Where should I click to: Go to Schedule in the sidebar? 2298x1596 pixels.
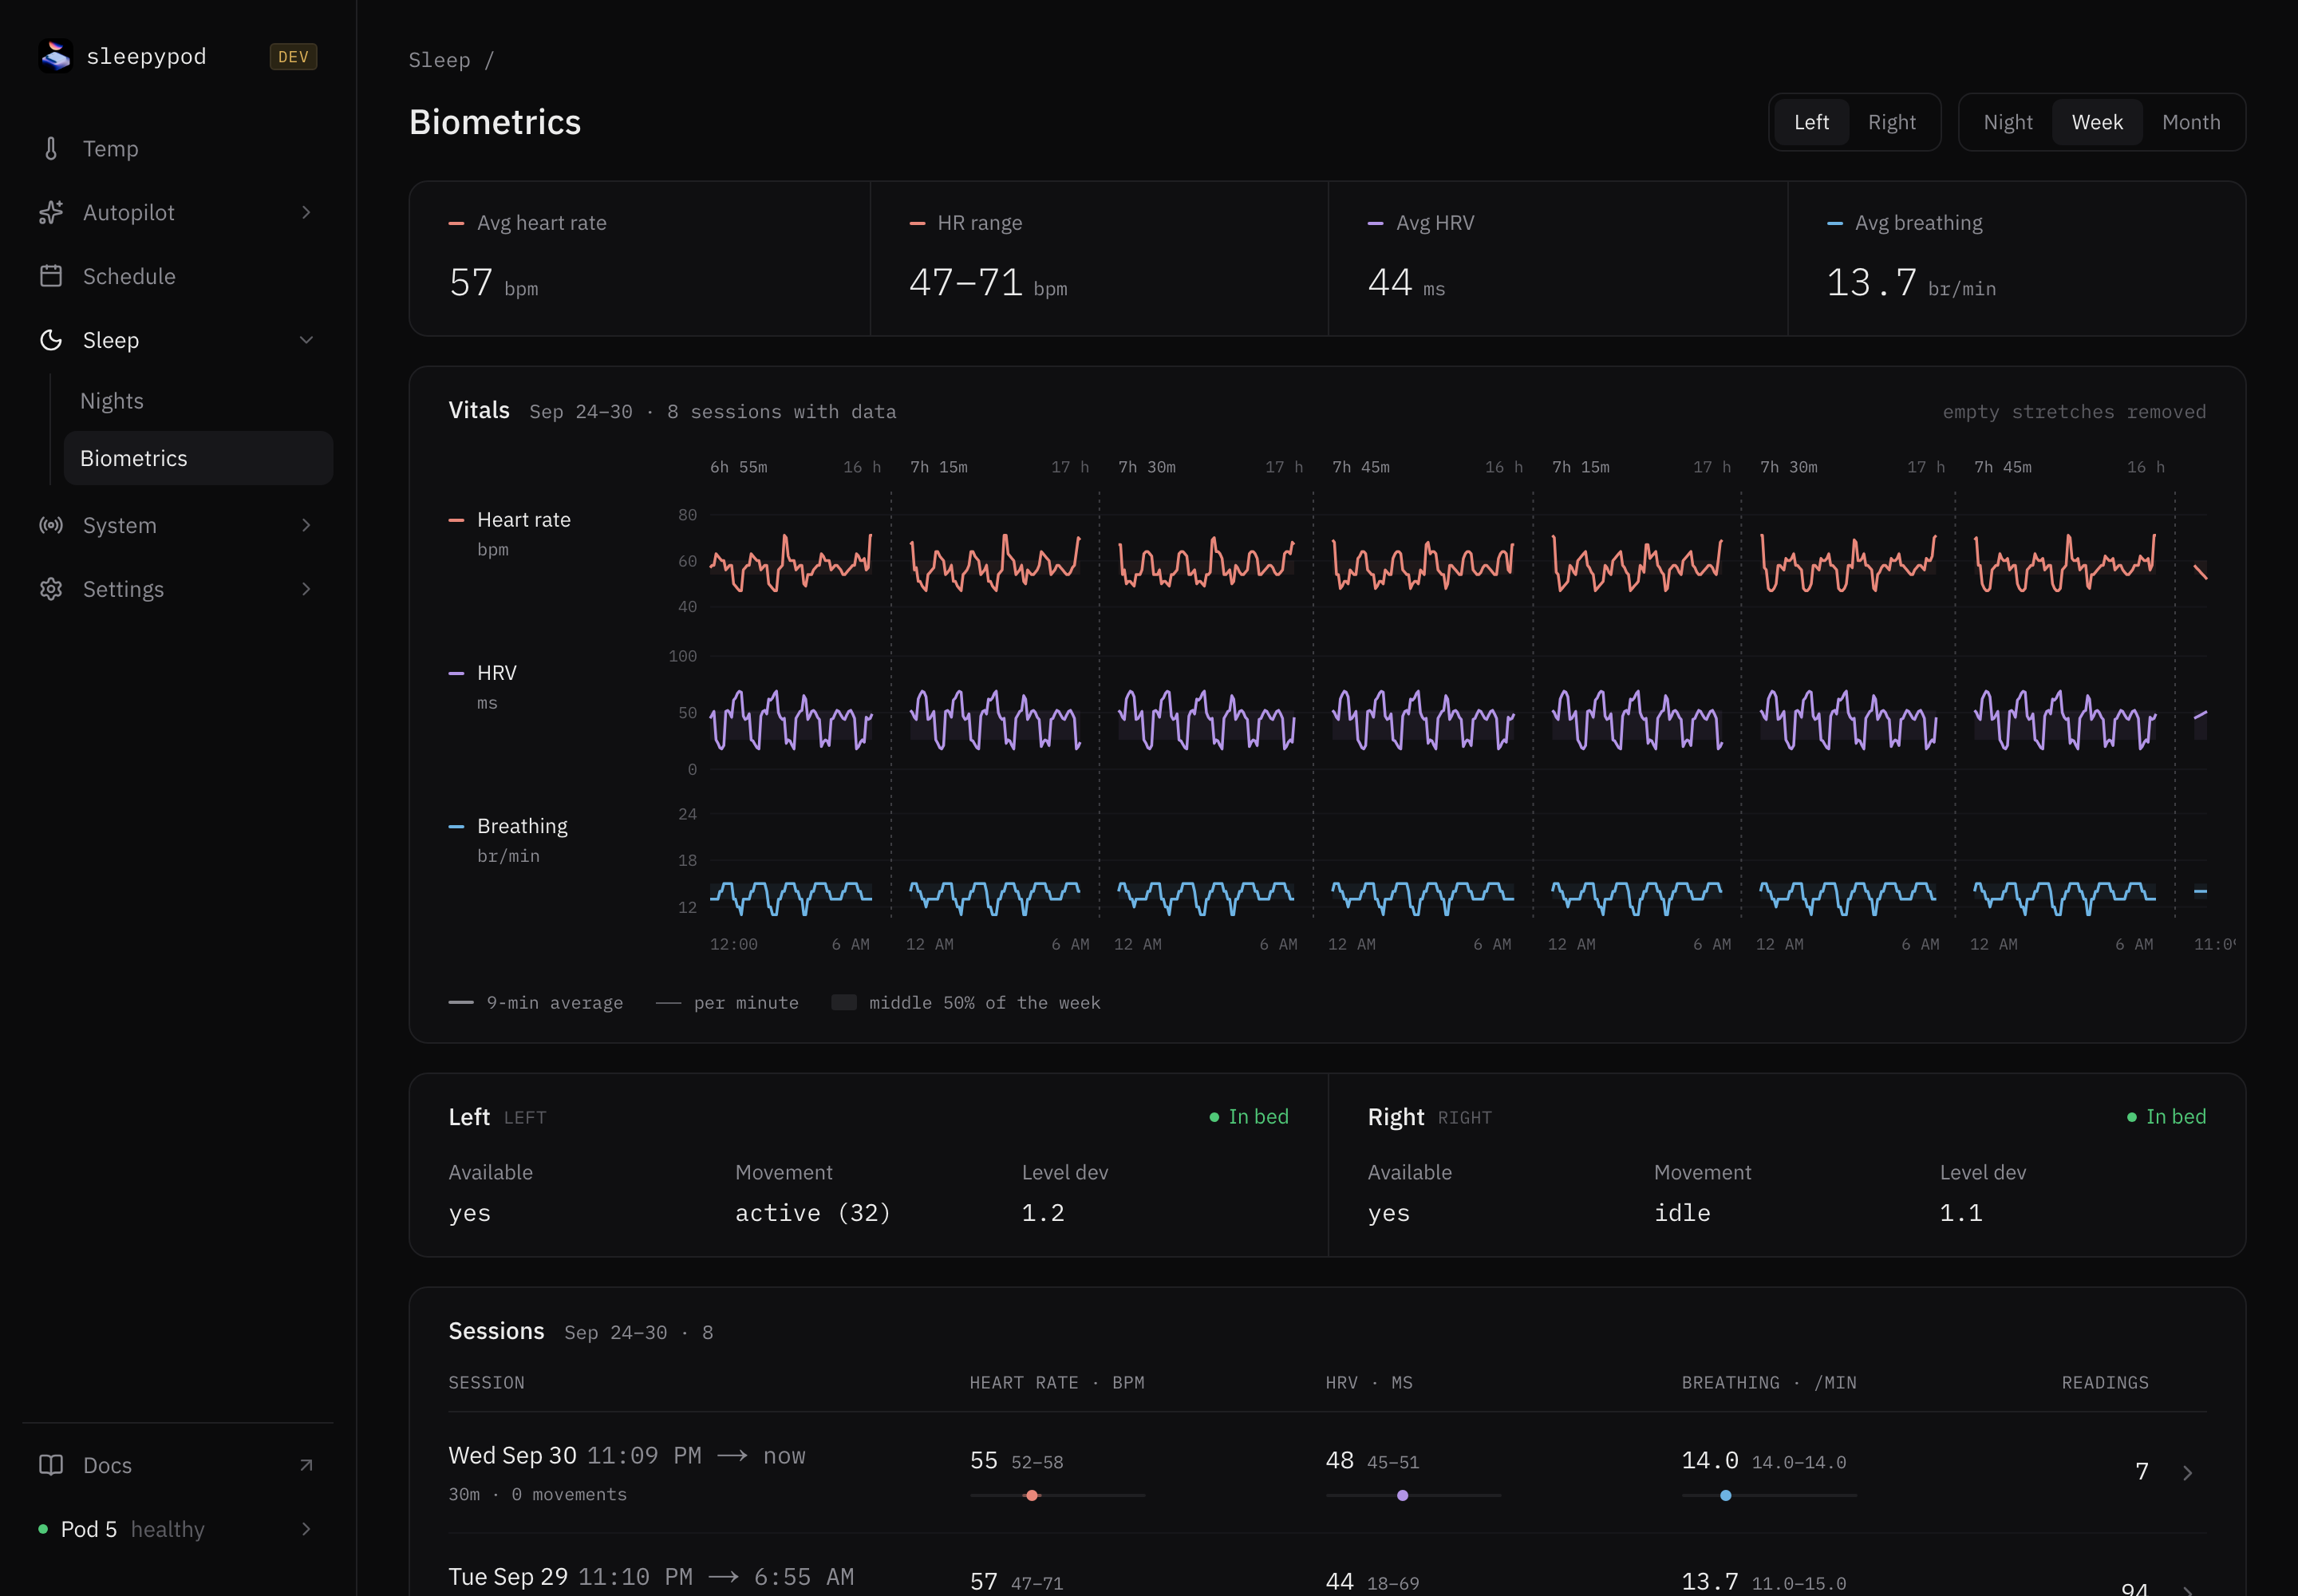coord(178,276)
